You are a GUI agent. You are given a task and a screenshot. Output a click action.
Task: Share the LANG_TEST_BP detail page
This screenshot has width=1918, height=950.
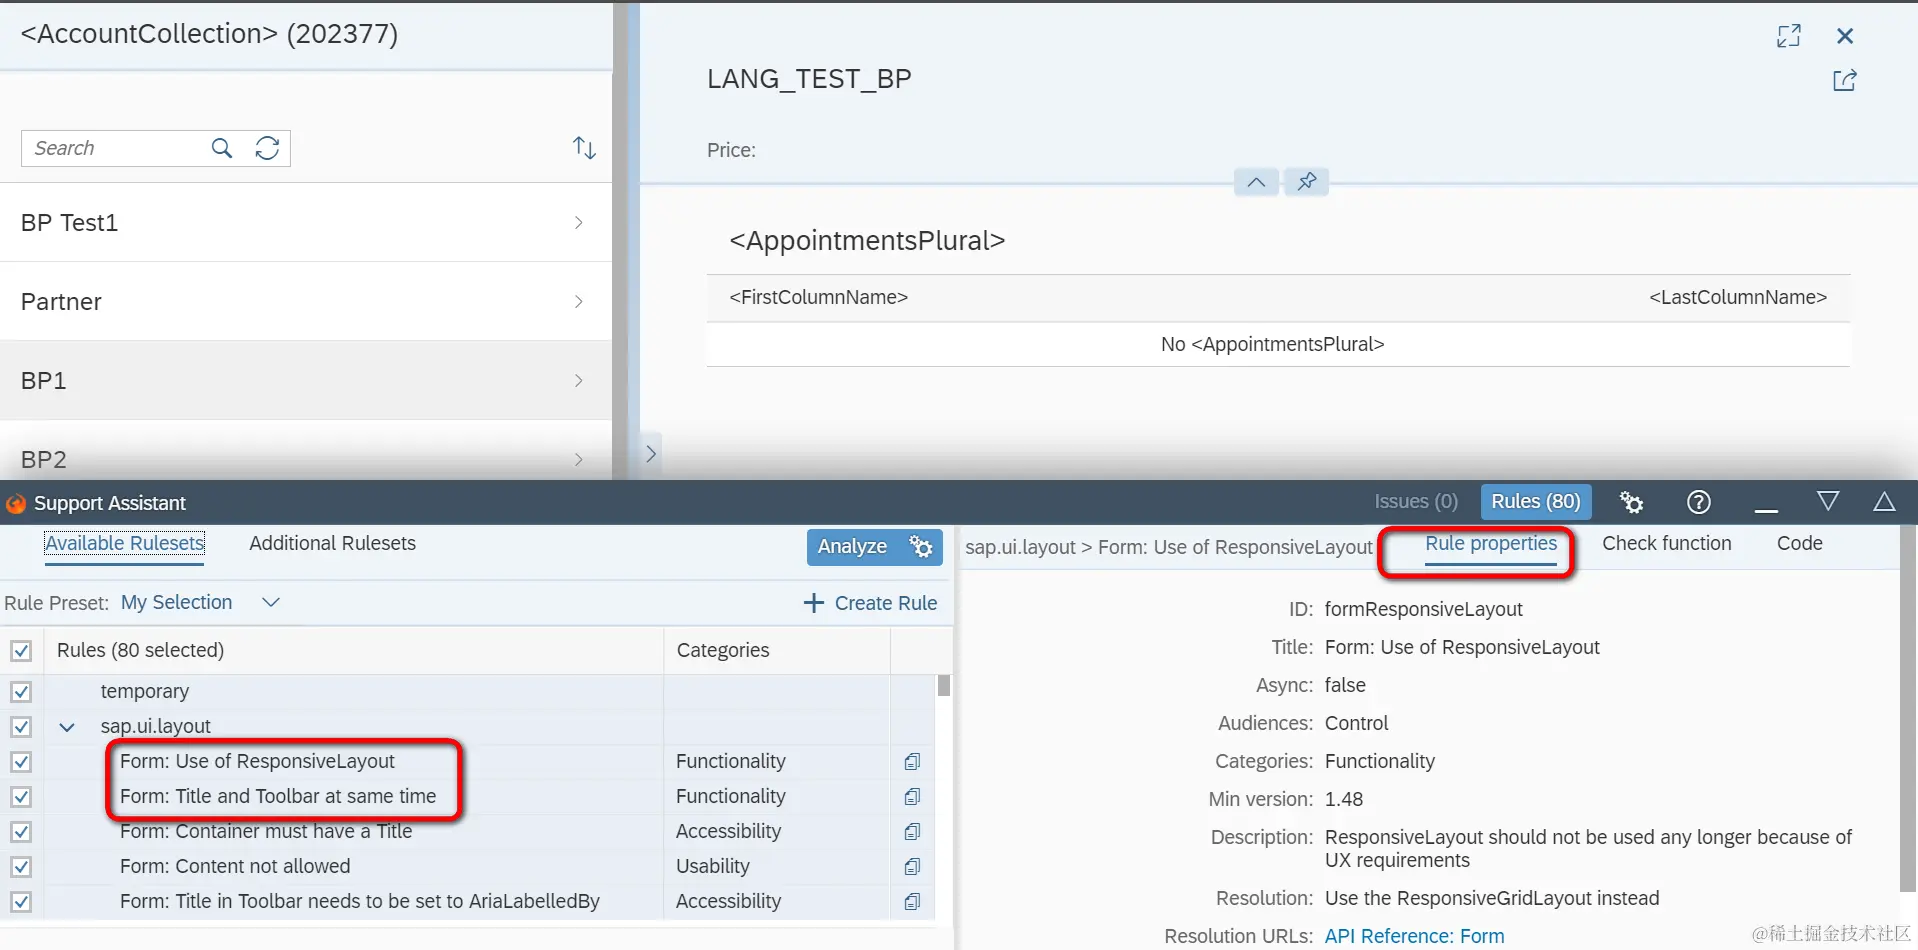pos(1845,81)
